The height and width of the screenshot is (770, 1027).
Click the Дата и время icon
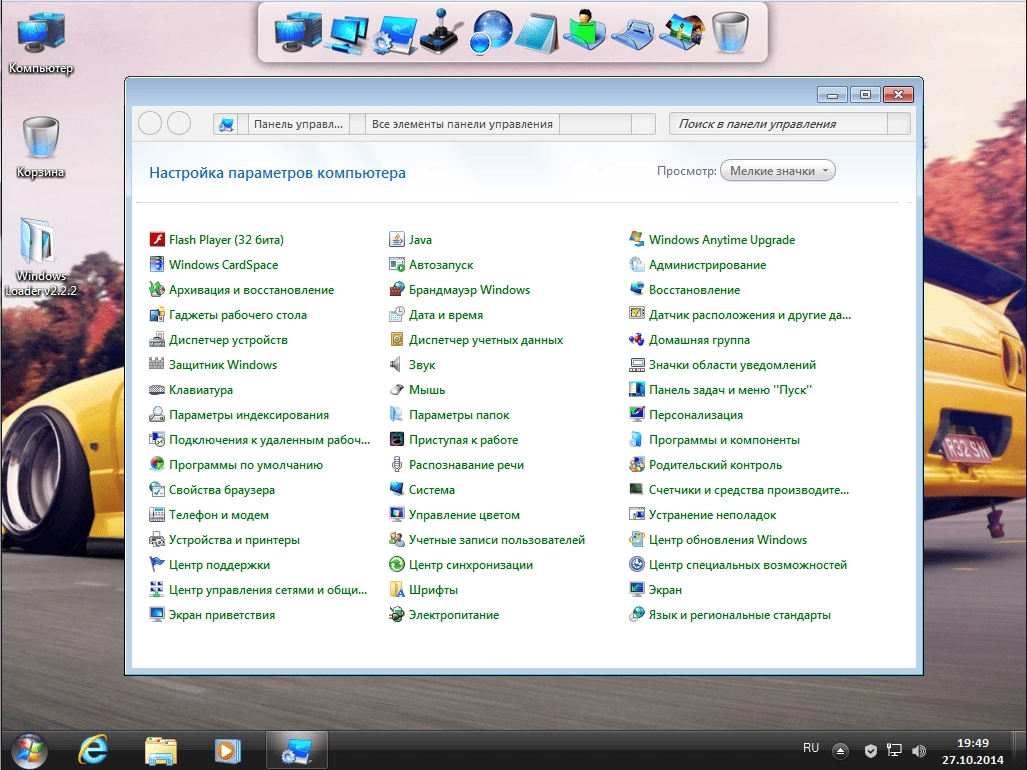[x=396, y=315]
